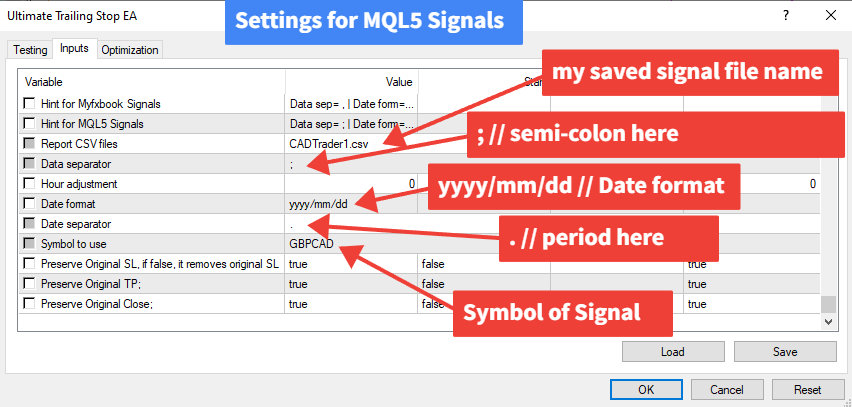Check Preserve Original SL checkbox
The image size is (852, 407).
(x=28, y=264)
